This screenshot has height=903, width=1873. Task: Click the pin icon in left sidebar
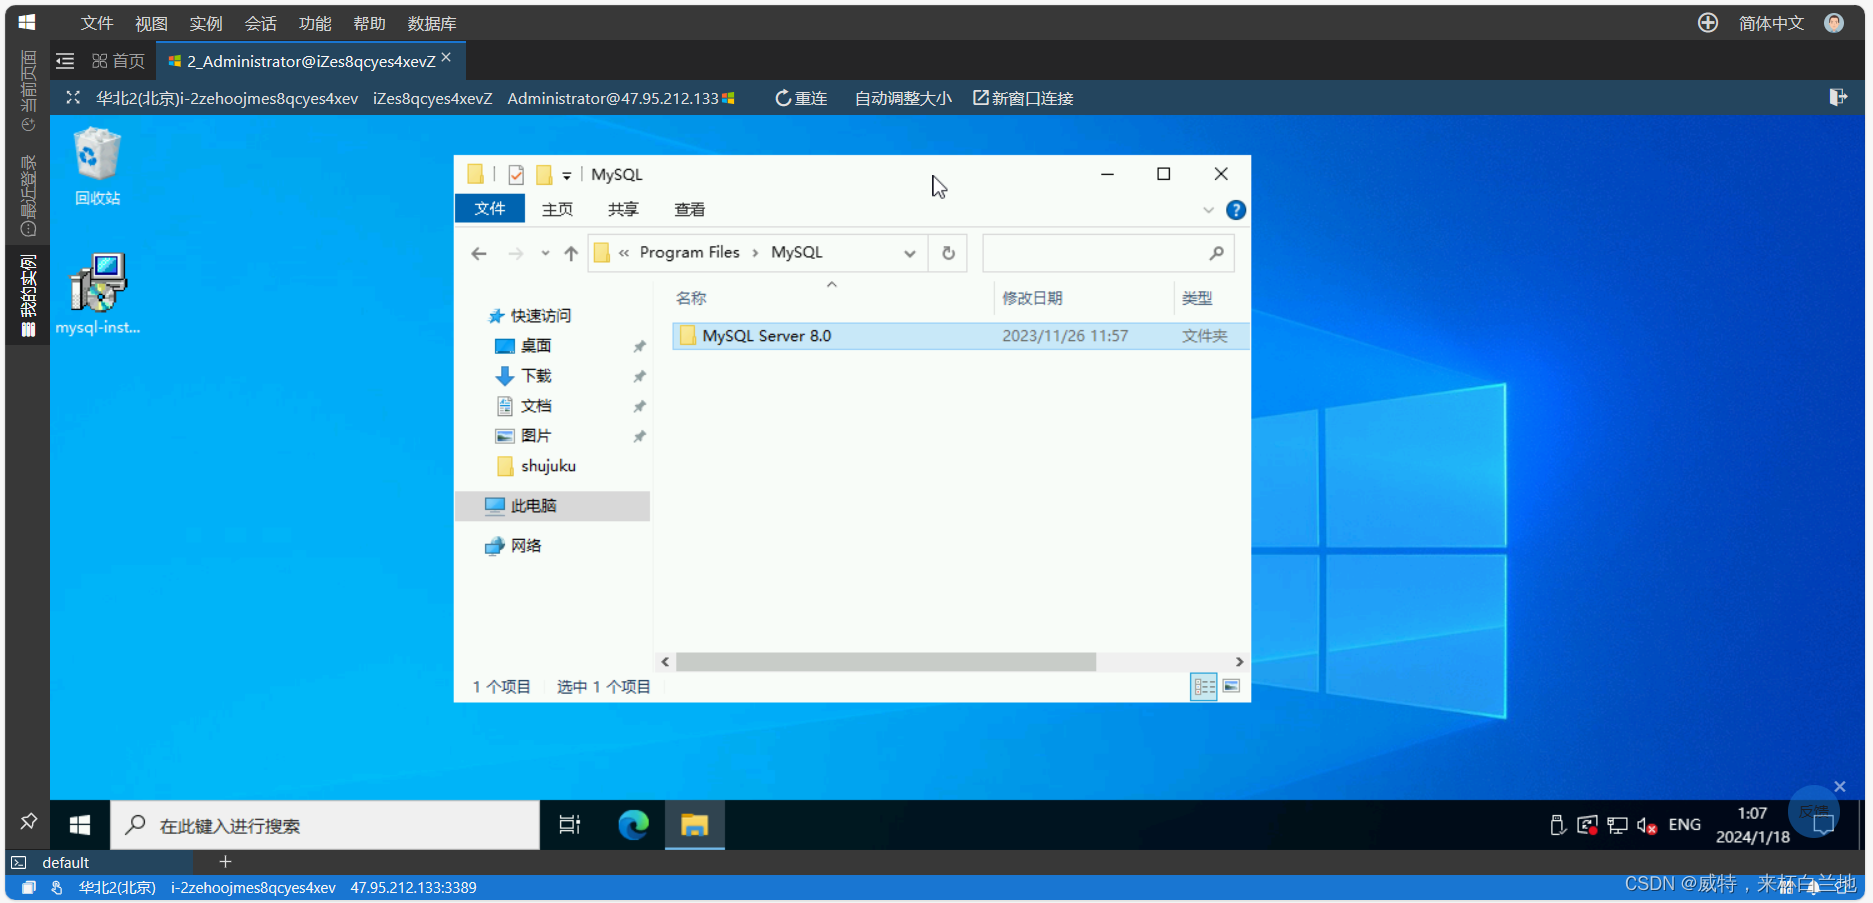point(28,822)
